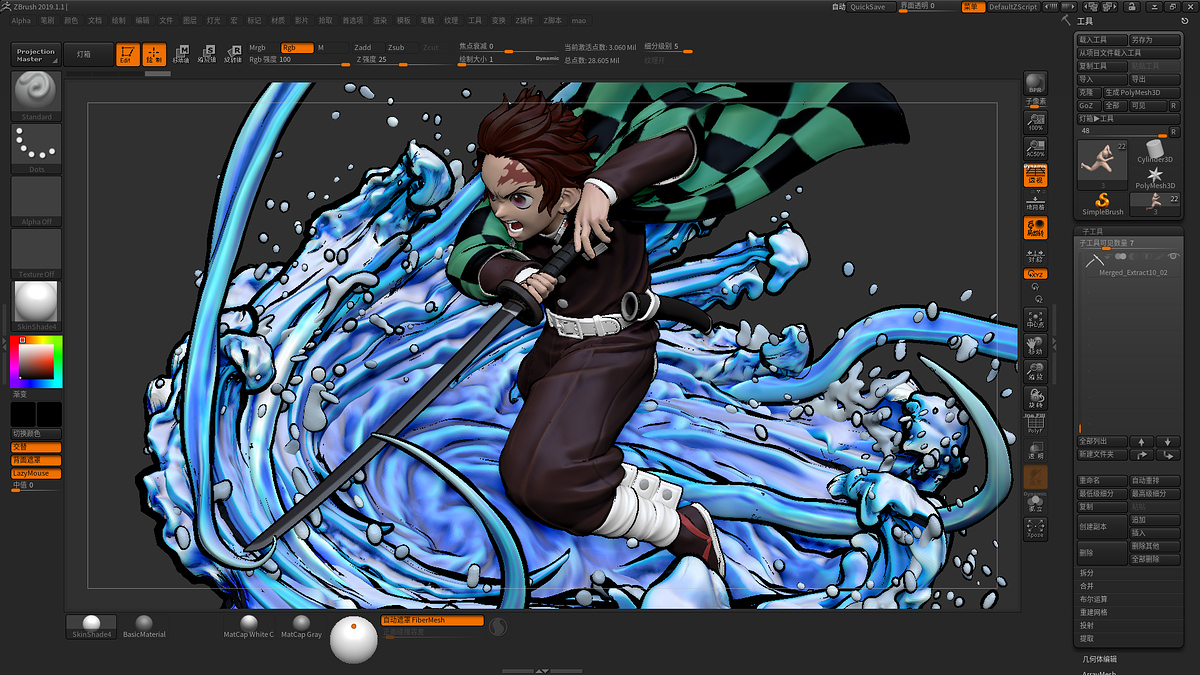Screen dimensions: 1200x675
Task: Select the Scale (S) gizmo icon
Action: [207, 54]
